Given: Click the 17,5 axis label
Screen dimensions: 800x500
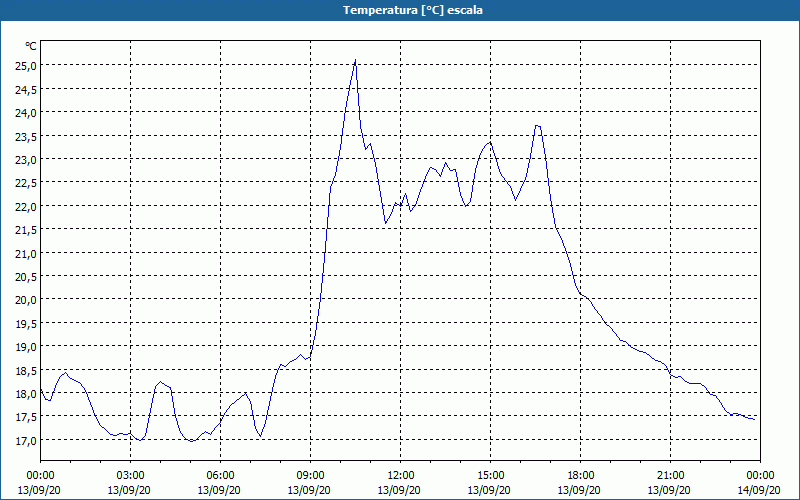Looking at the screenshot, I should point(26,417).
